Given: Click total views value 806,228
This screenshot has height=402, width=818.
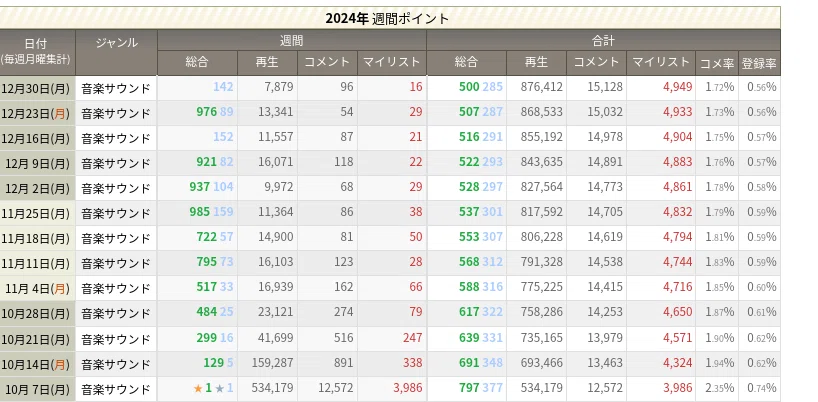Looking at the screenshot, I should pos(542,237).
